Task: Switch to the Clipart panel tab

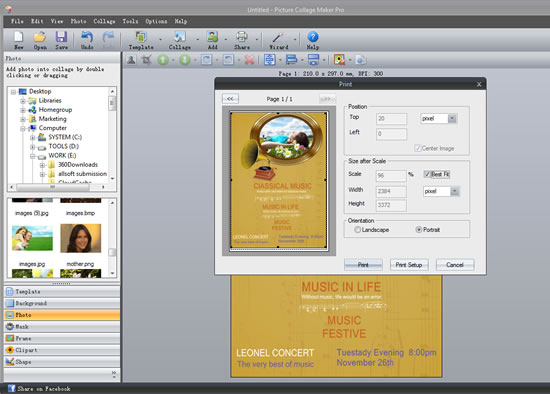Action: click(x=62, y=350)
